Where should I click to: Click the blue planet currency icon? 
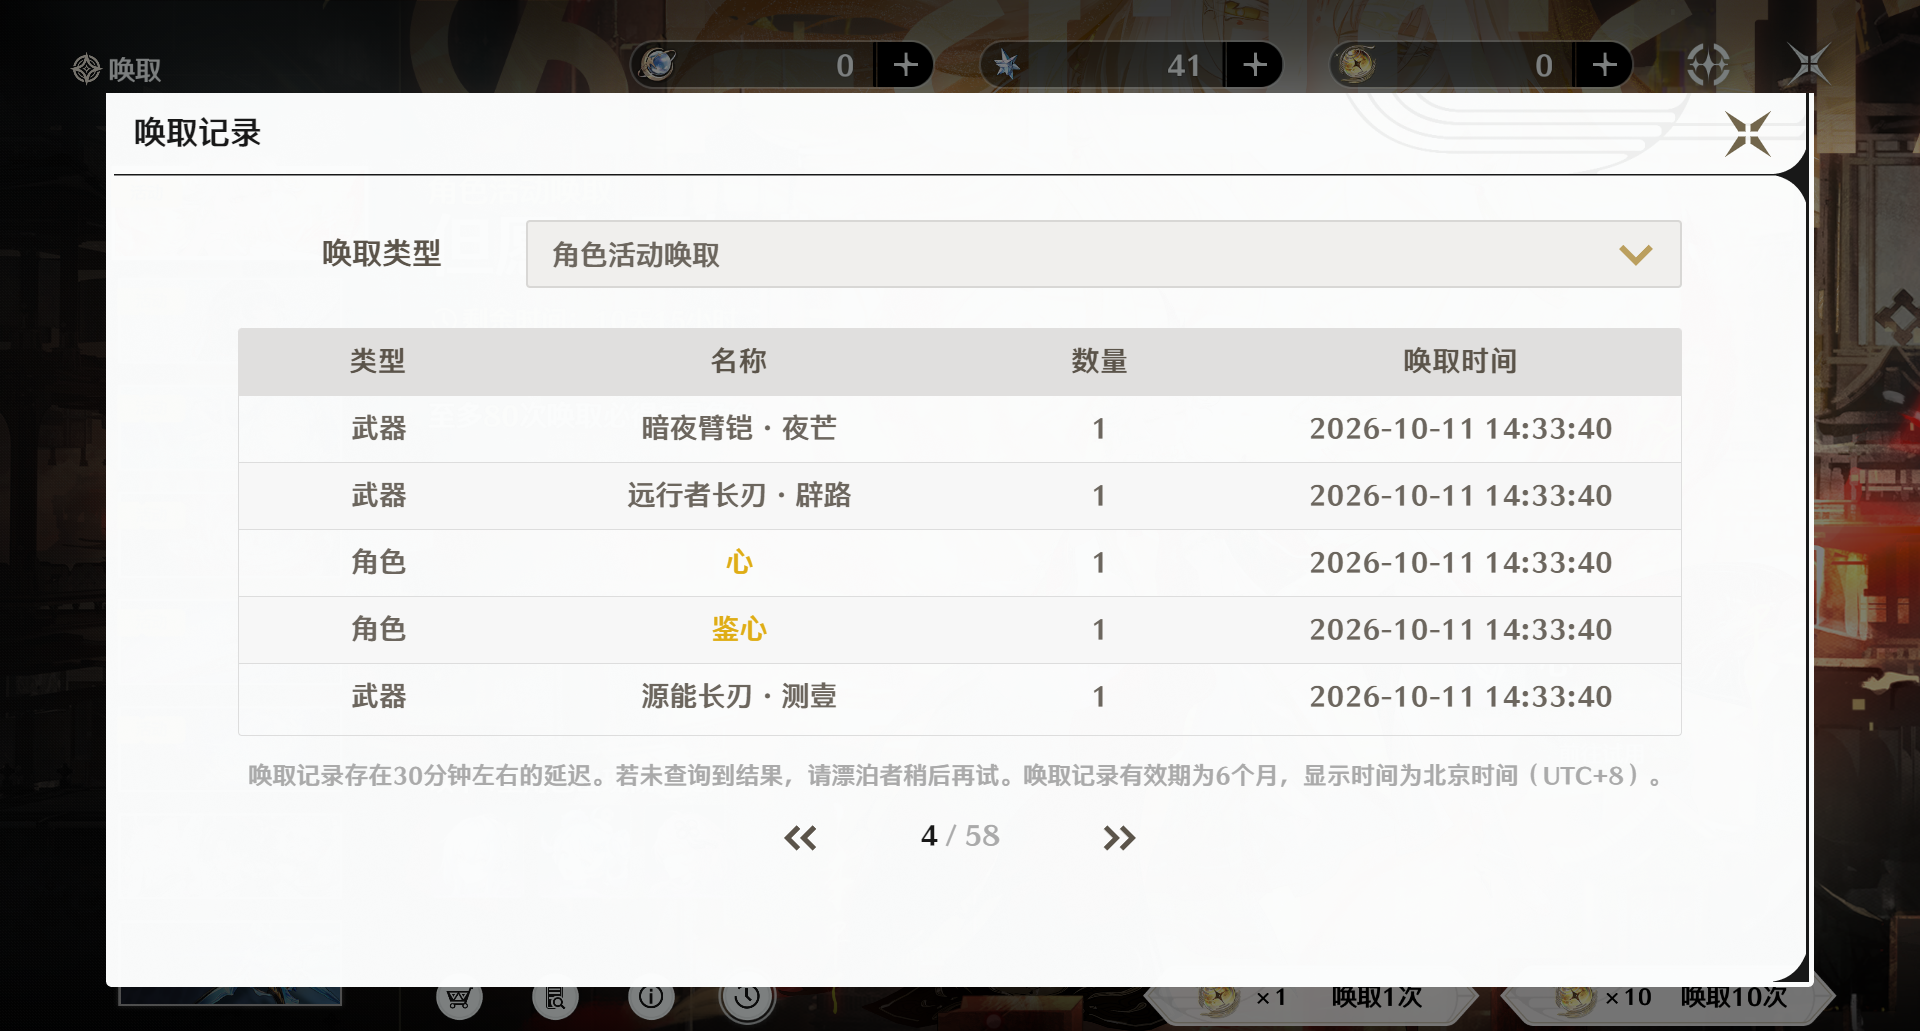(x=658, y=64)
